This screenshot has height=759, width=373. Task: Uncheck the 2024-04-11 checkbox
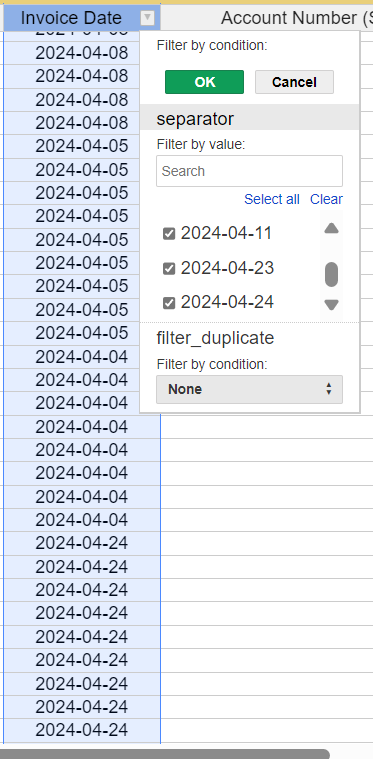point(168,234)
